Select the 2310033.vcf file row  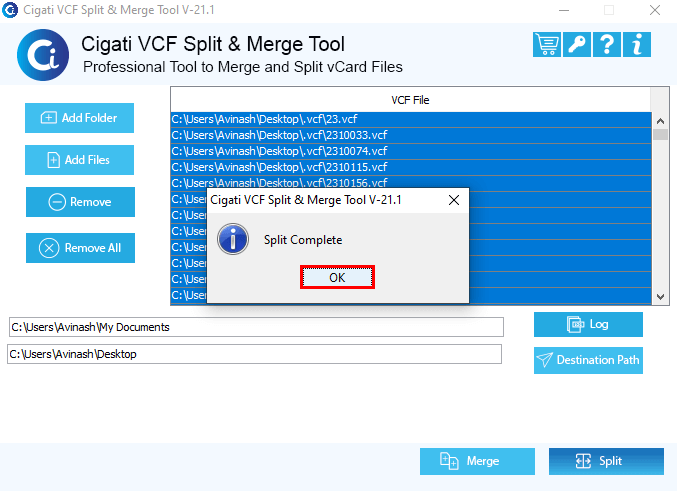(x=411, y=135)
